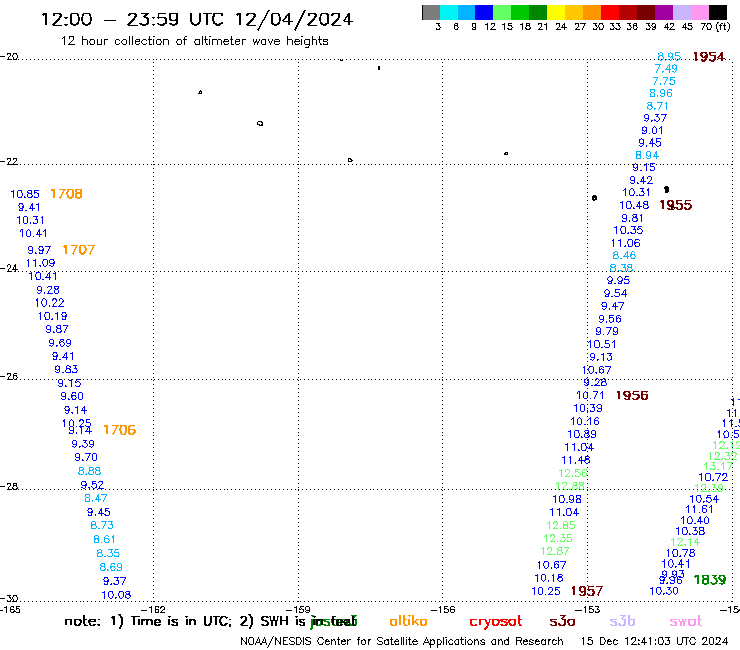Click the 9.01 wave height value
This screenshot has height=650, width=740.
pyautogui.click(x=652, y=130)
